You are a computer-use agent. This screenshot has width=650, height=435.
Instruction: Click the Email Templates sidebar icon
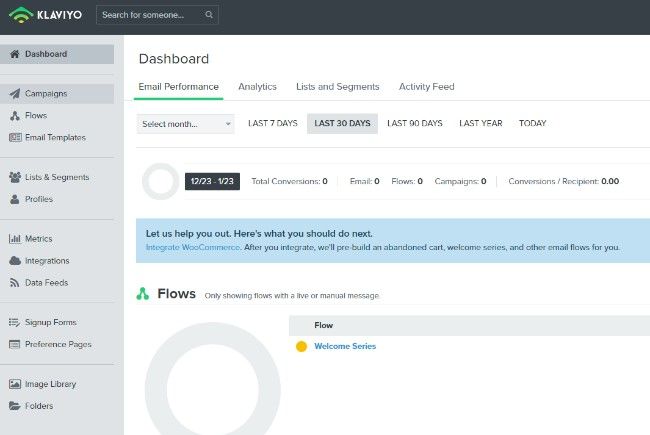click(x=15, y=138)
